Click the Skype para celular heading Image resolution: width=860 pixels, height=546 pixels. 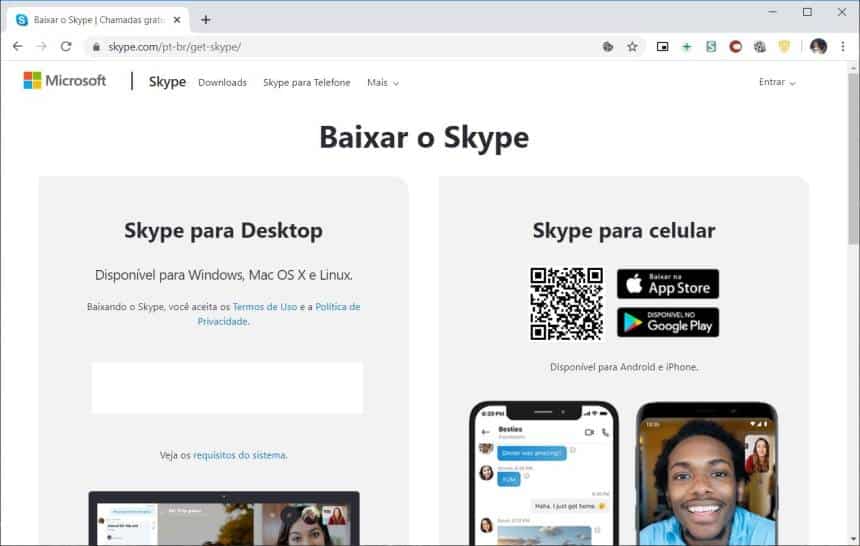(x=624, y=231)
